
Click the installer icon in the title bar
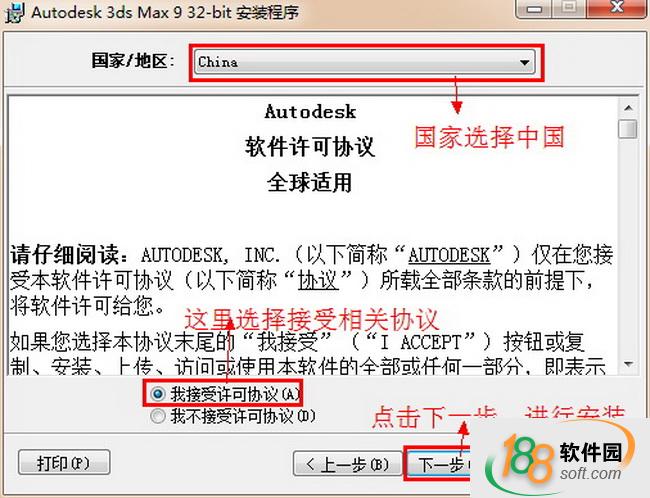click(14, 12)
